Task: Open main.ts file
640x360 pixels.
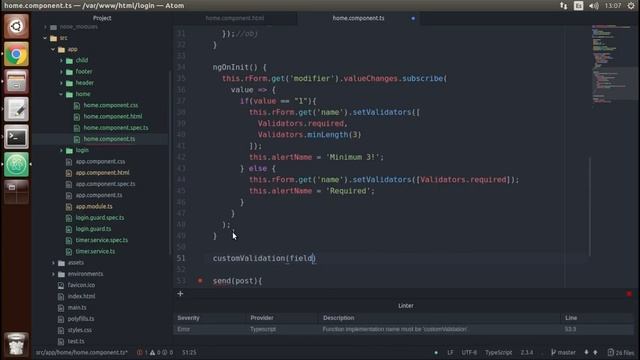Action: click(x=77, y=307)
